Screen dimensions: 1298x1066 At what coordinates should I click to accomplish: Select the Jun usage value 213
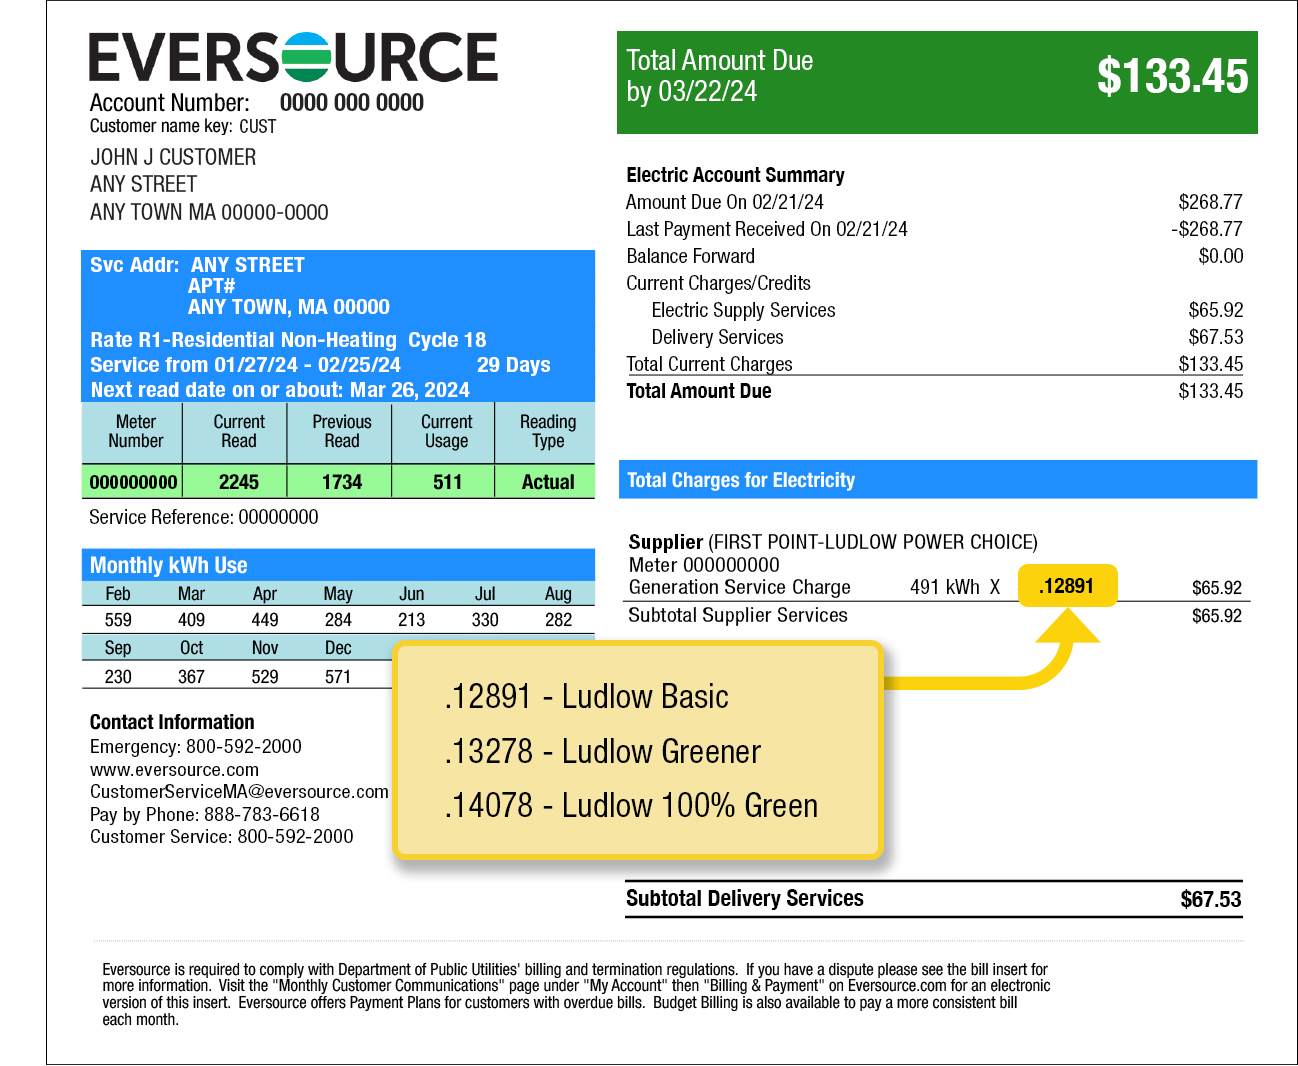[412, 620]
